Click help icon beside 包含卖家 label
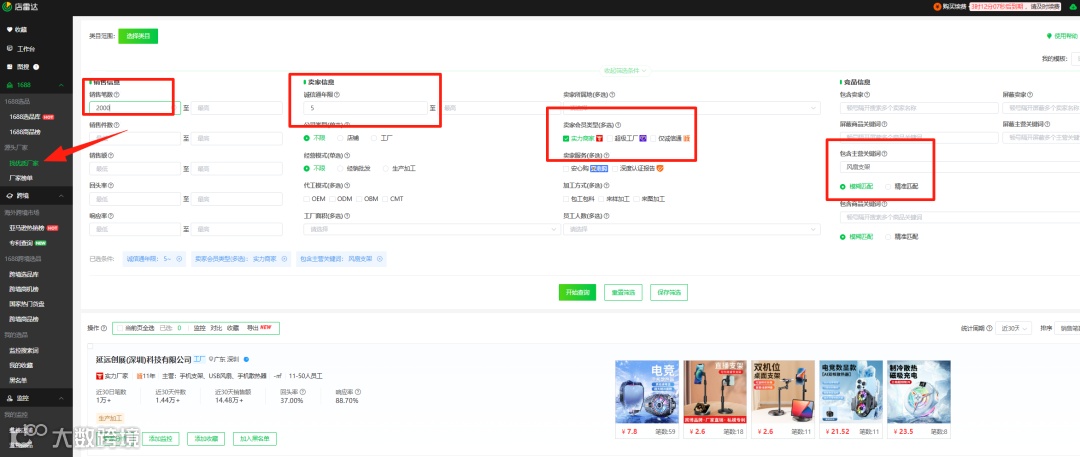The image size is (1080, 457). (867, 94)
